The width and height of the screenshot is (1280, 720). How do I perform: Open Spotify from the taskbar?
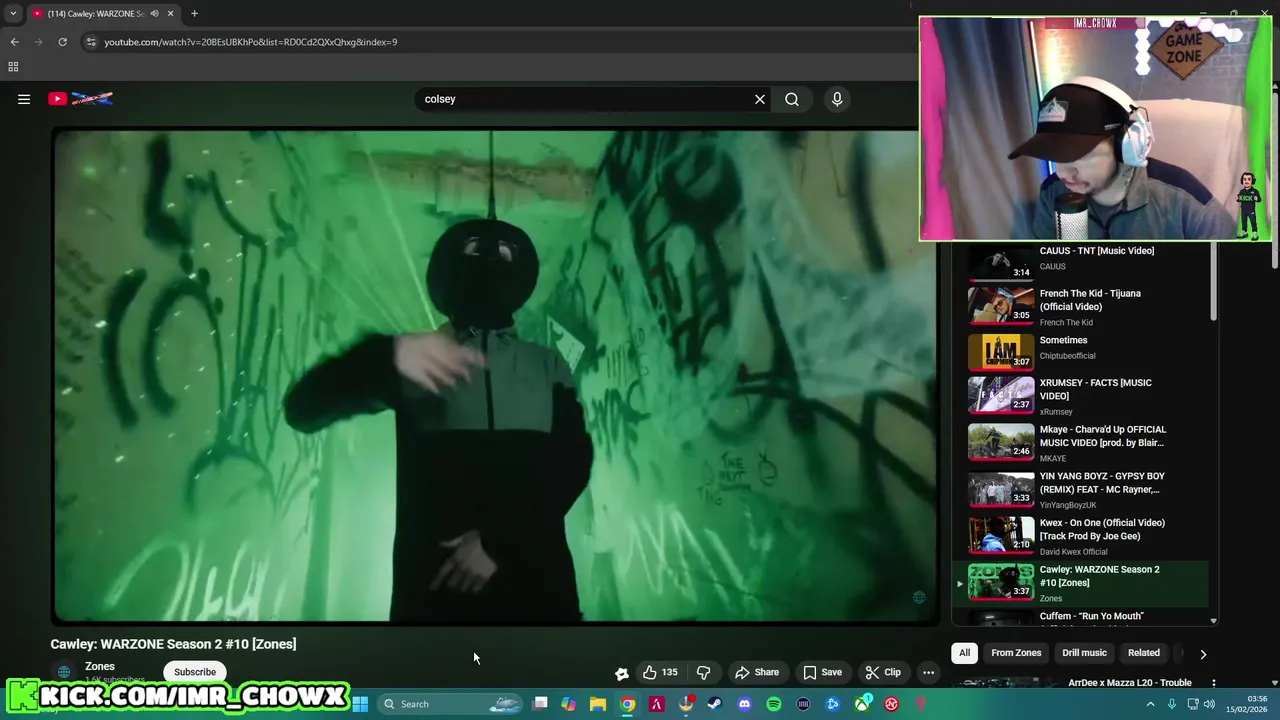pyautogui.click(x=774, y=704)
